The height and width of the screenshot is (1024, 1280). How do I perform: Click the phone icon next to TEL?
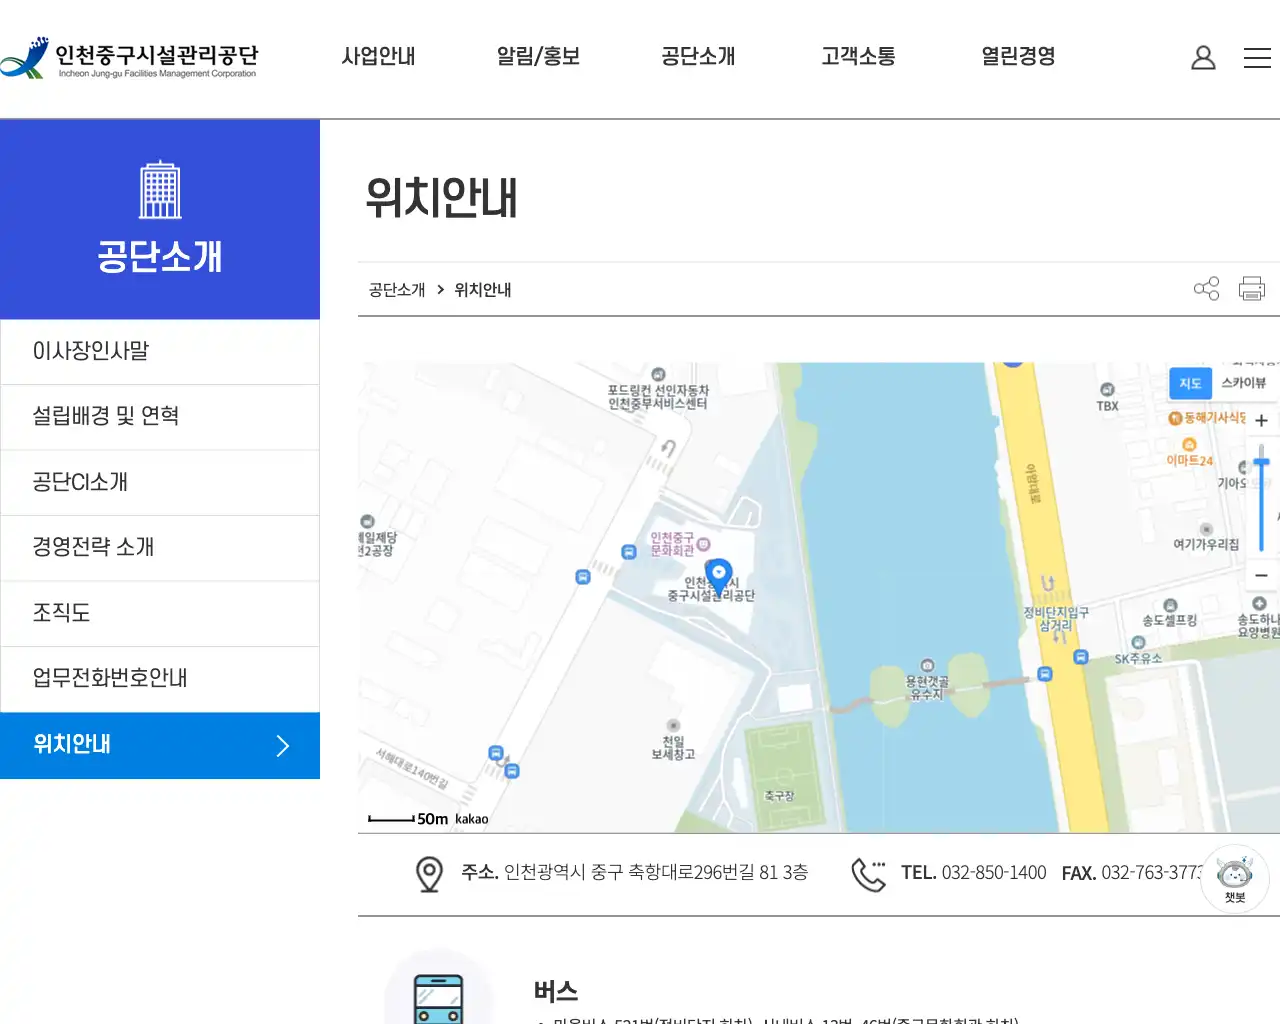(869, 872)
